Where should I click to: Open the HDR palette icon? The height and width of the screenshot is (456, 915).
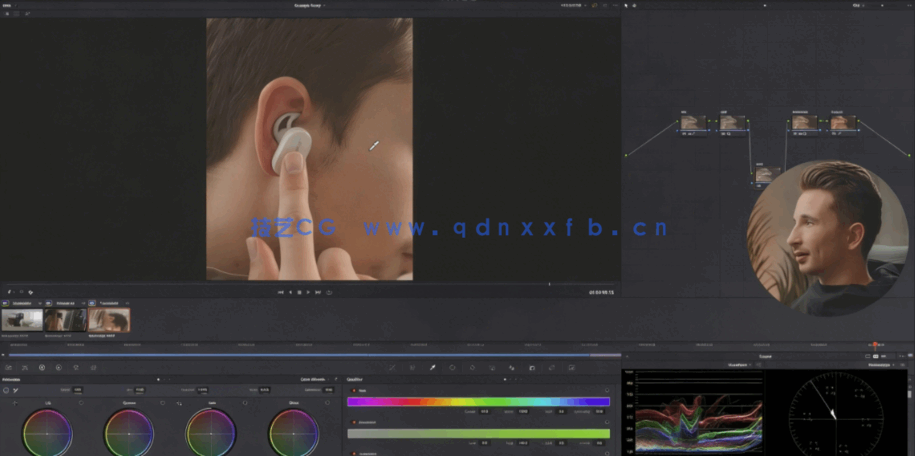tap(59, 368)
